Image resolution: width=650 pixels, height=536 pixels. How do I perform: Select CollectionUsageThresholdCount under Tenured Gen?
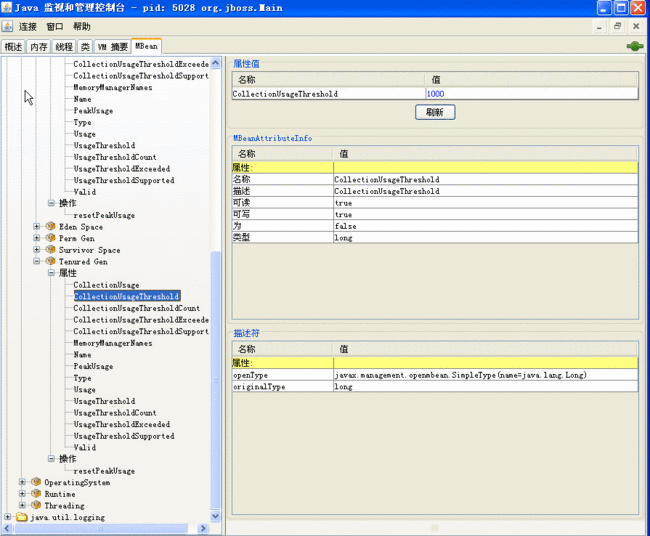136,308
